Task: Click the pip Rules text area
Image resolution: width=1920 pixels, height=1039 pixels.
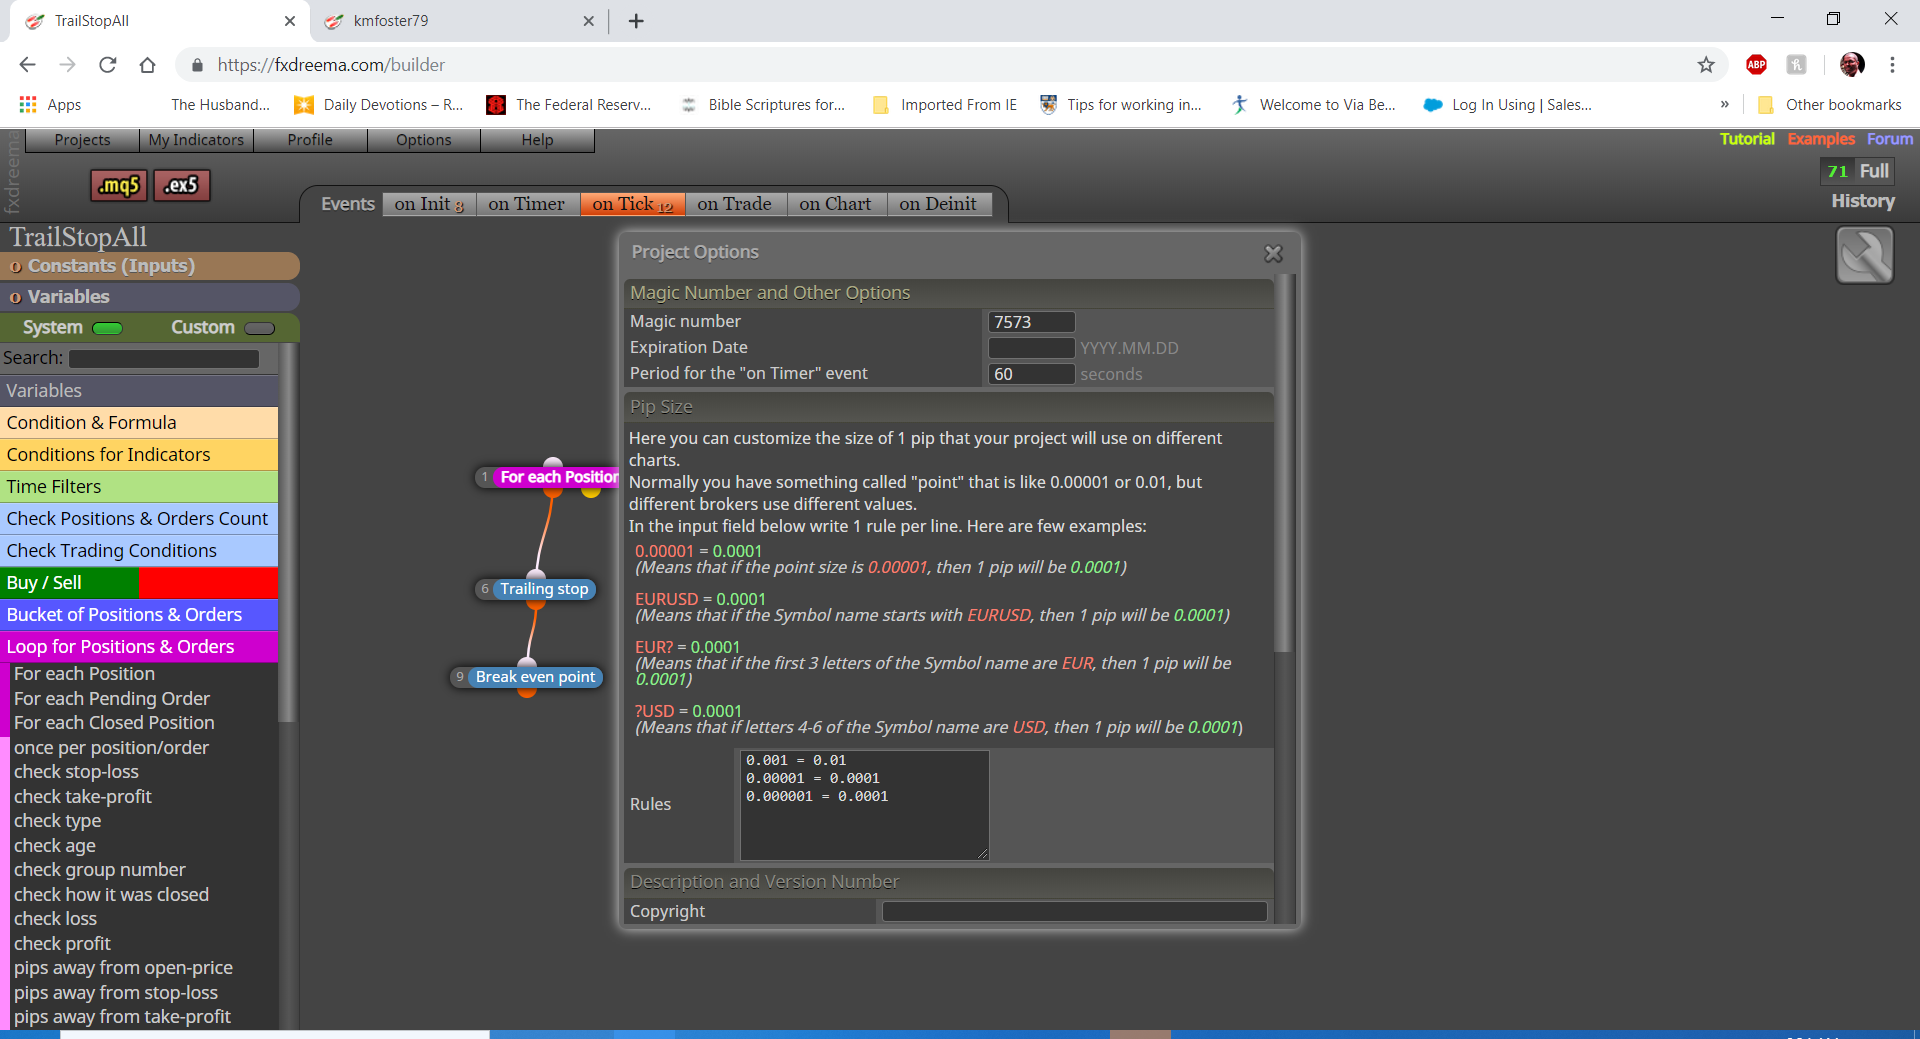Action: point(865,805)
